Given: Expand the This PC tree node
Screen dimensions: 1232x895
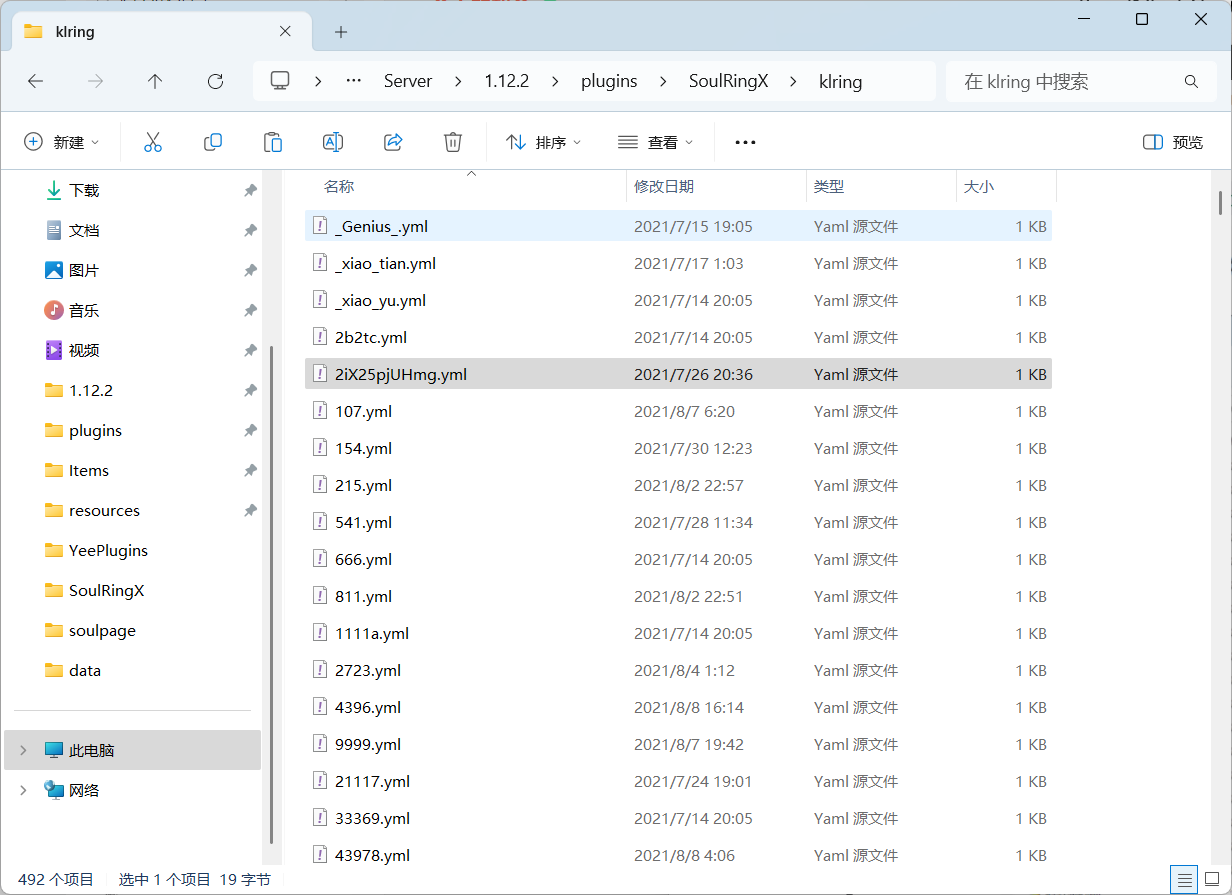Looking at the screenshot, I should coord(23,750).
